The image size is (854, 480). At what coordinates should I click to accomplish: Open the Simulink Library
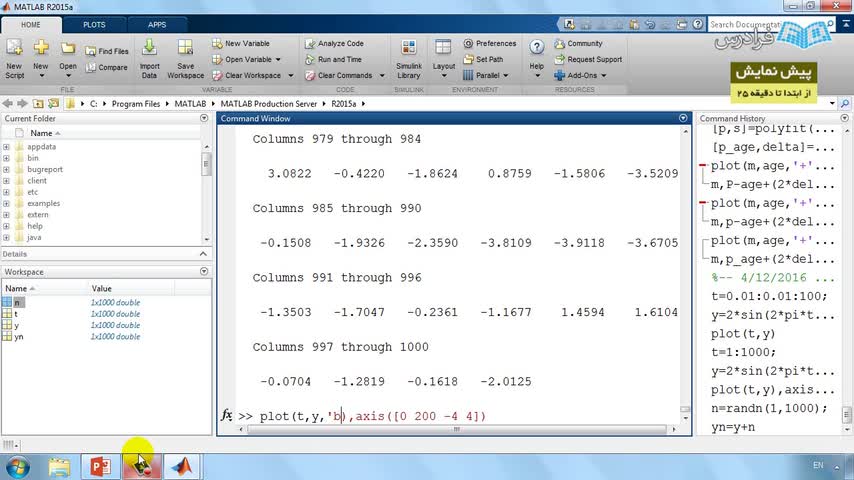tap(408, 59)
